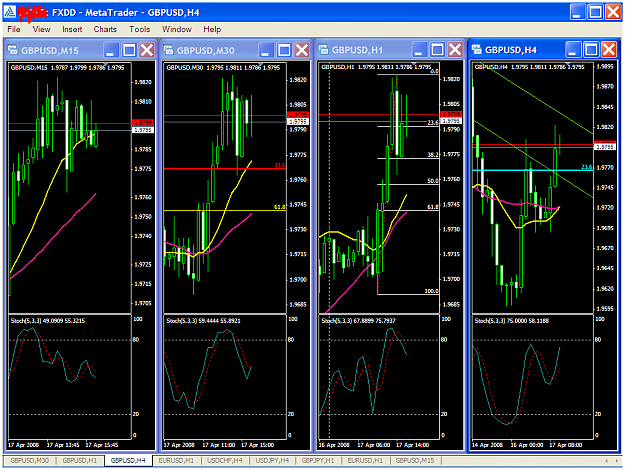Click the 61.8 Fibonacci level label in M30 chart
The width and height of the screenshot is (625, 470).
279,207
